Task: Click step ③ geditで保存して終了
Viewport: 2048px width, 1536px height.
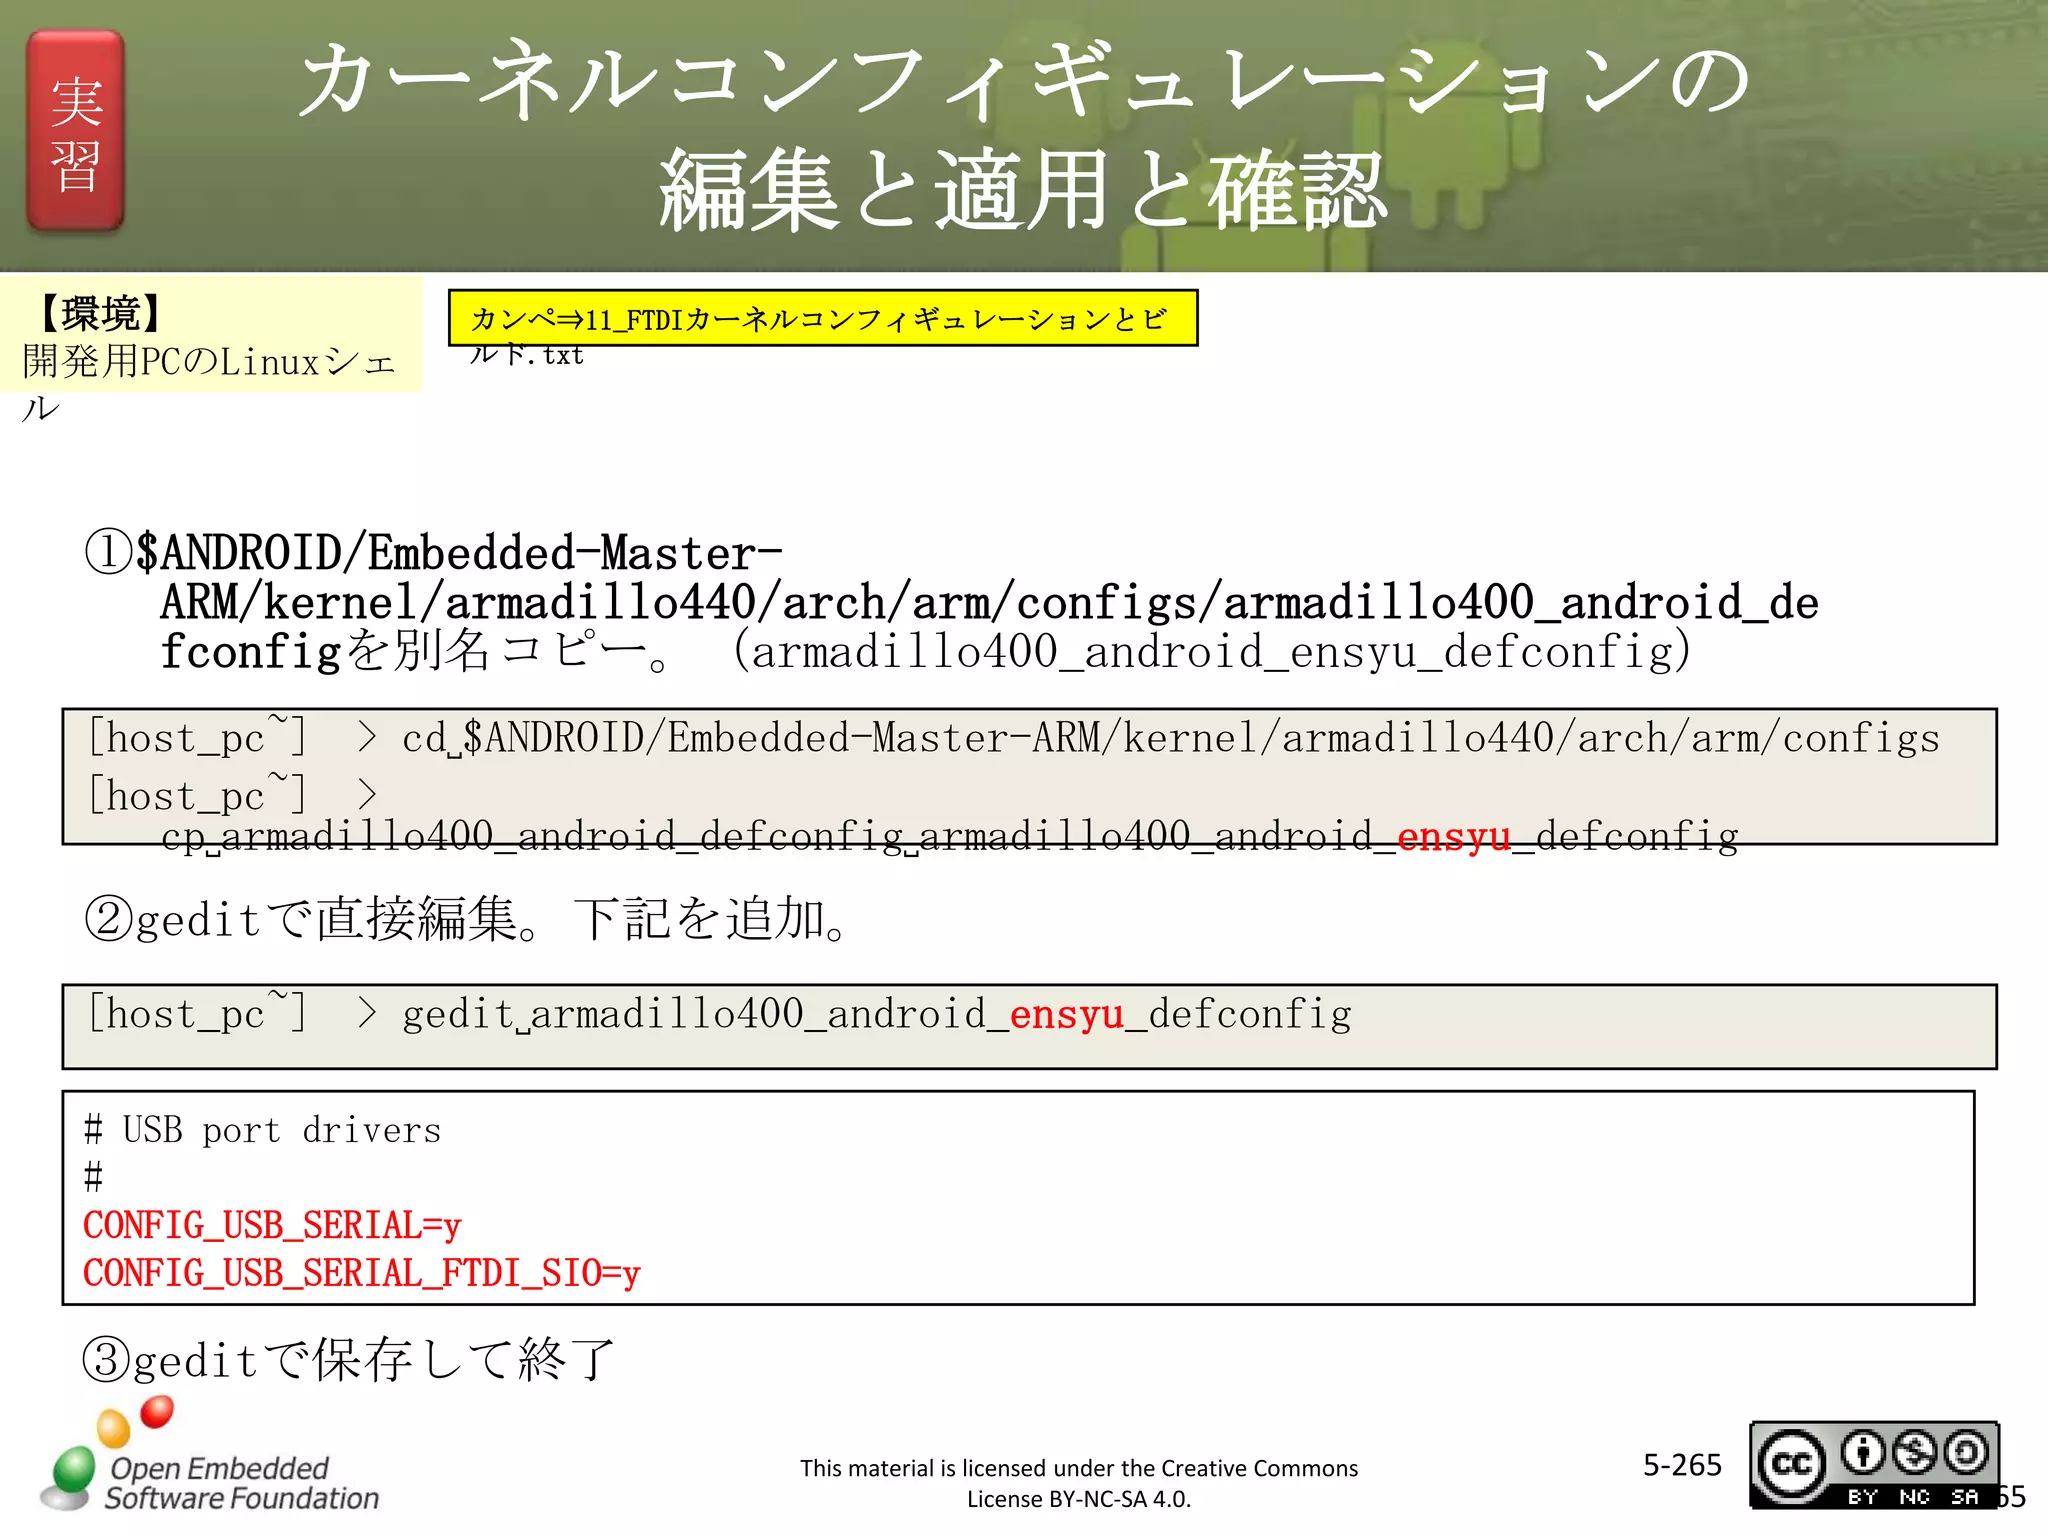Action: [x=348, y=1360]
